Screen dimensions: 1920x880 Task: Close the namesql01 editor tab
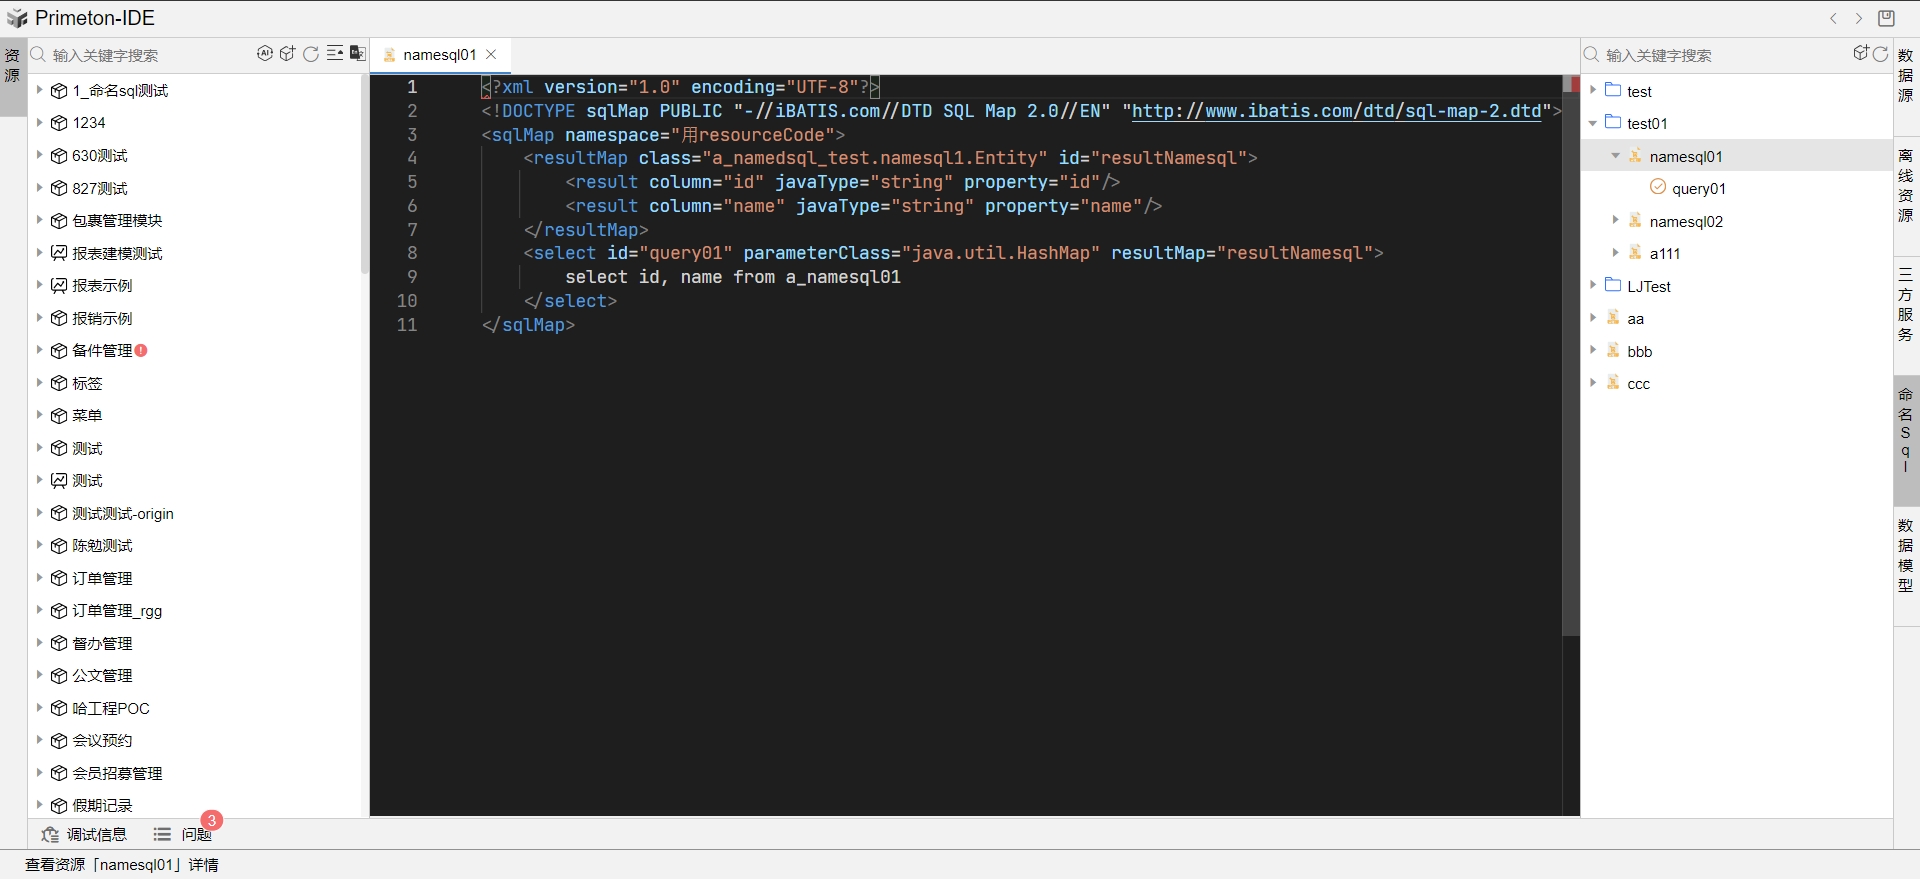point(491,55)
